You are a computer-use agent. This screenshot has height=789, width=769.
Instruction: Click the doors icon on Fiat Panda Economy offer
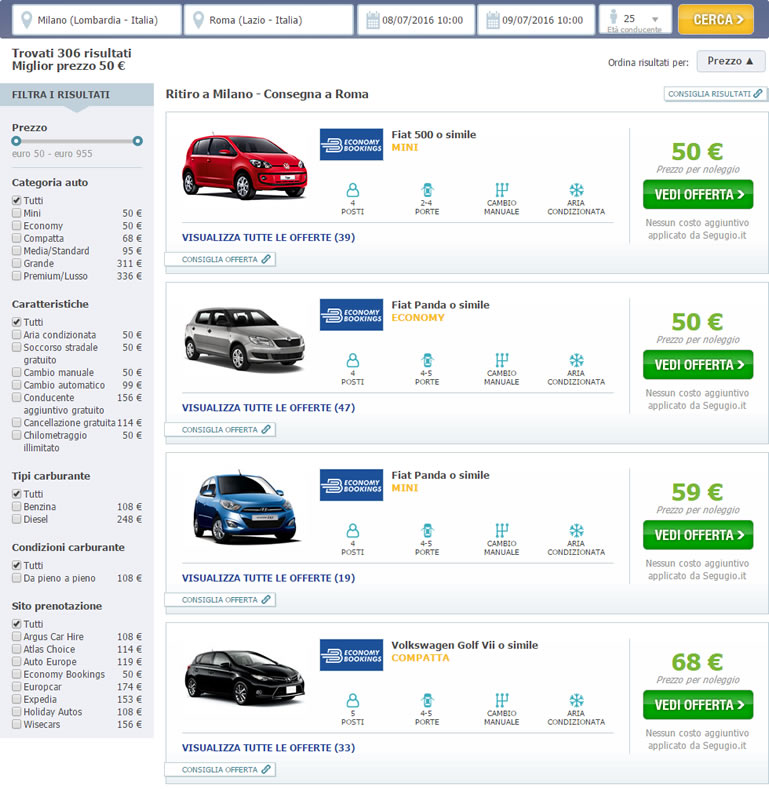tap(427, 360)
